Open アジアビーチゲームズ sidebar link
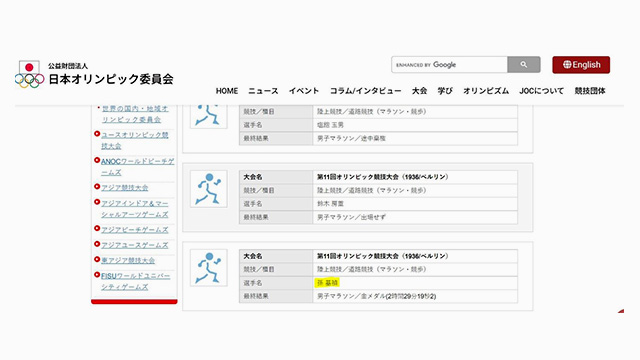This screenshot has width=640, height=360. (135, 230)
